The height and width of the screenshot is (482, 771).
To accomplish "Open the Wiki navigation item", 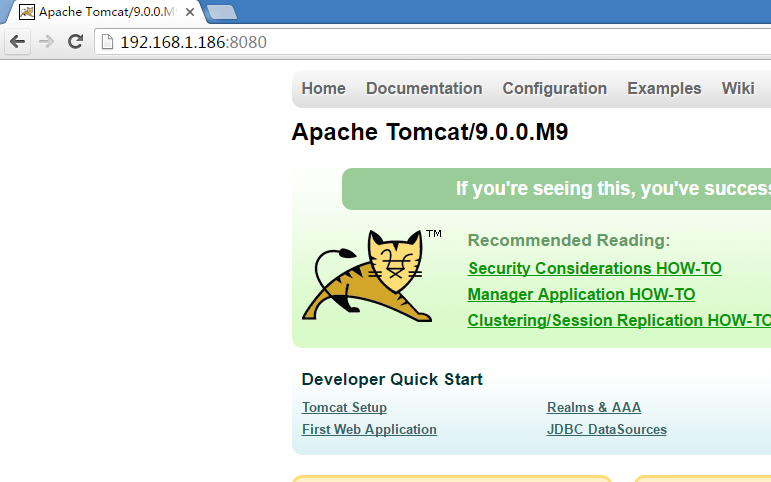I will click(738, 89).
